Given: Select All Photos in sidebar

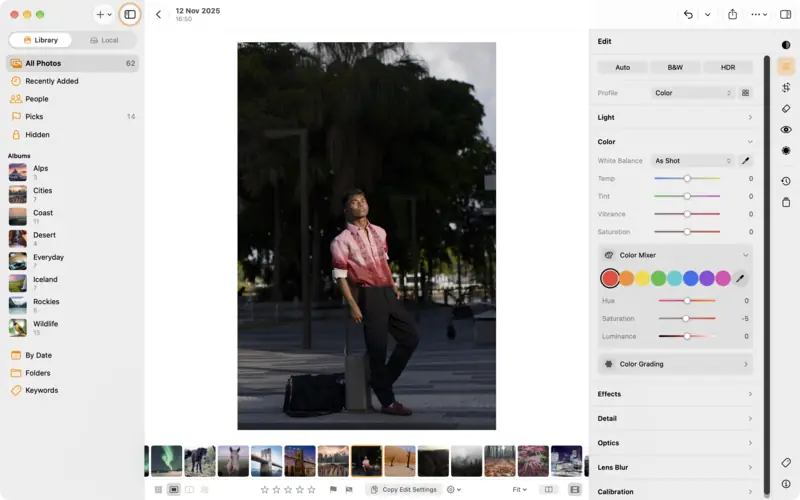Looking at the screenshot, I should pyautogui.click(x=72, y=63).
